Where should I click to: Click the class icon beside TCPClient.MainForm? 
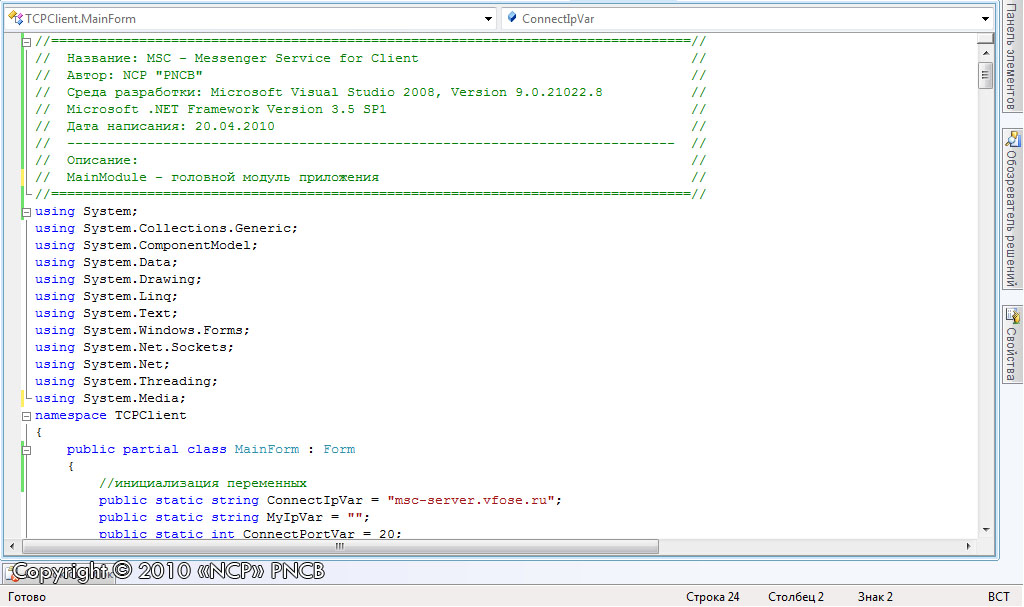click(16, 18)
